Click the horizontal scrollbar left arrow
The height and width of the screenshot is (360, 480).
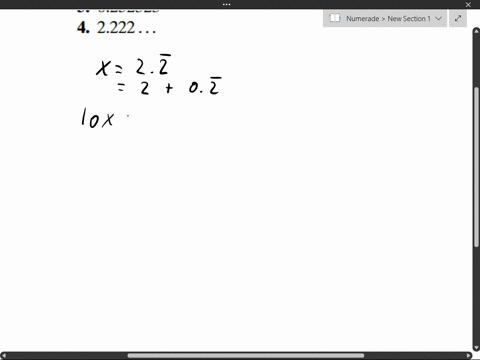click(4, 356)
